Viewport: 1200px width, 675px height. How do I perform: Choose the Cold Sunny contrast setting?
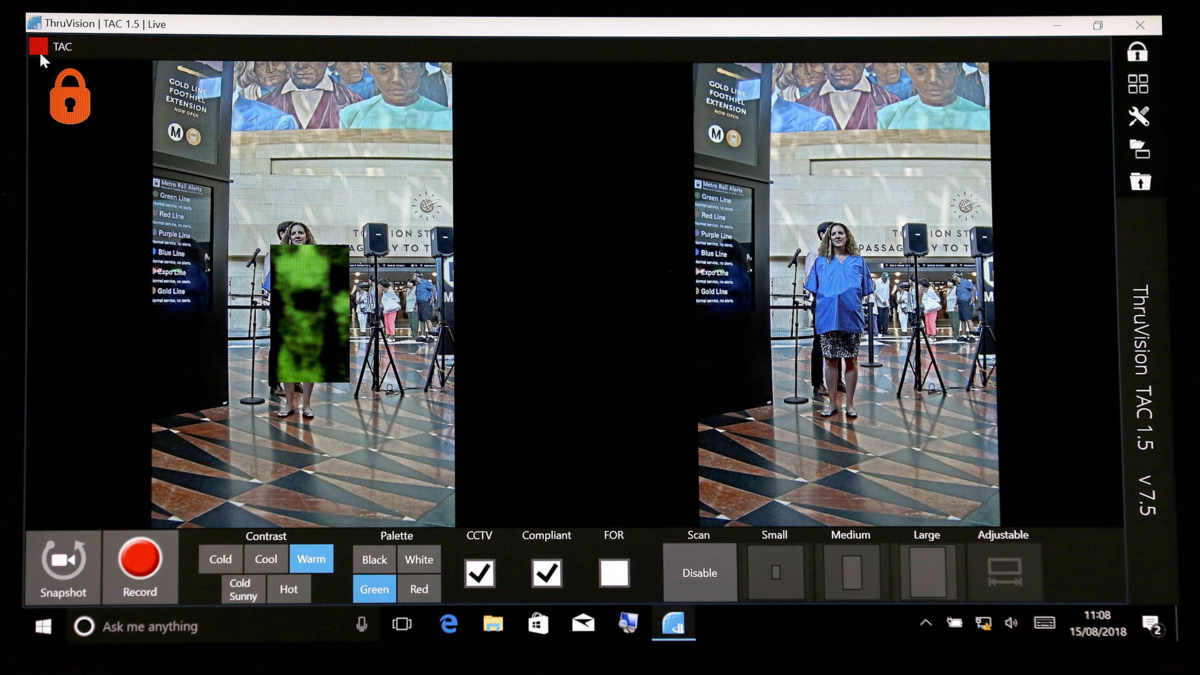241,589
